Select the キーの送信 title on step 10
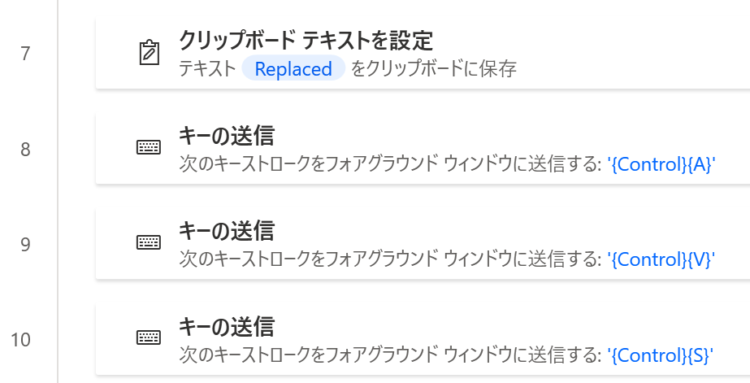The height and width of the screenshot is (383, 750). coord(226,327)
